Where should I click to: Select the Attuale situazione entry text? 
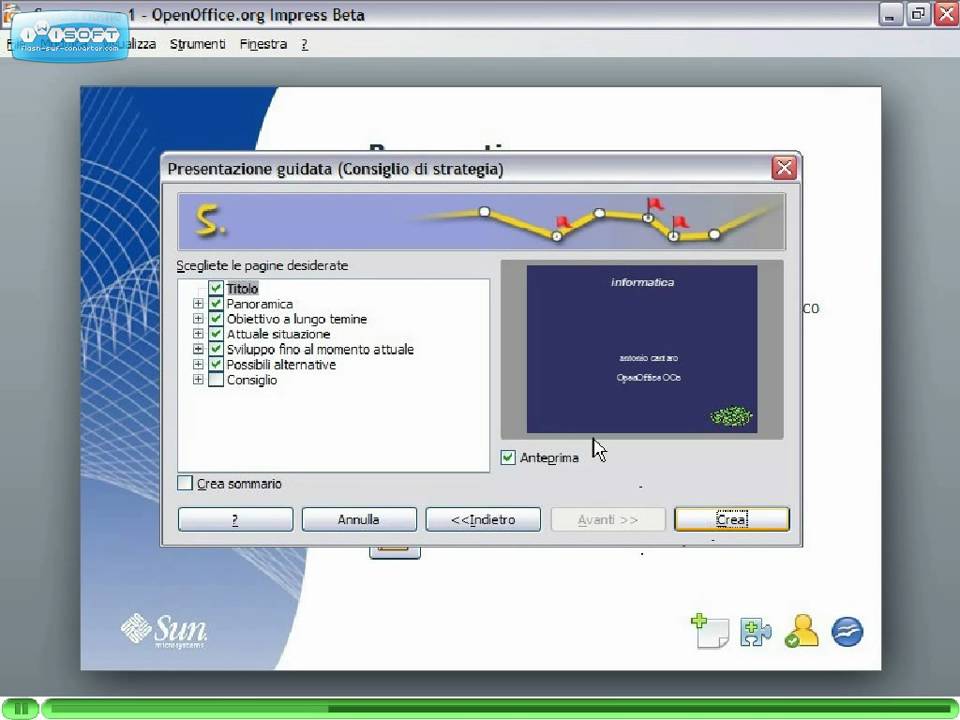(279, 334)
